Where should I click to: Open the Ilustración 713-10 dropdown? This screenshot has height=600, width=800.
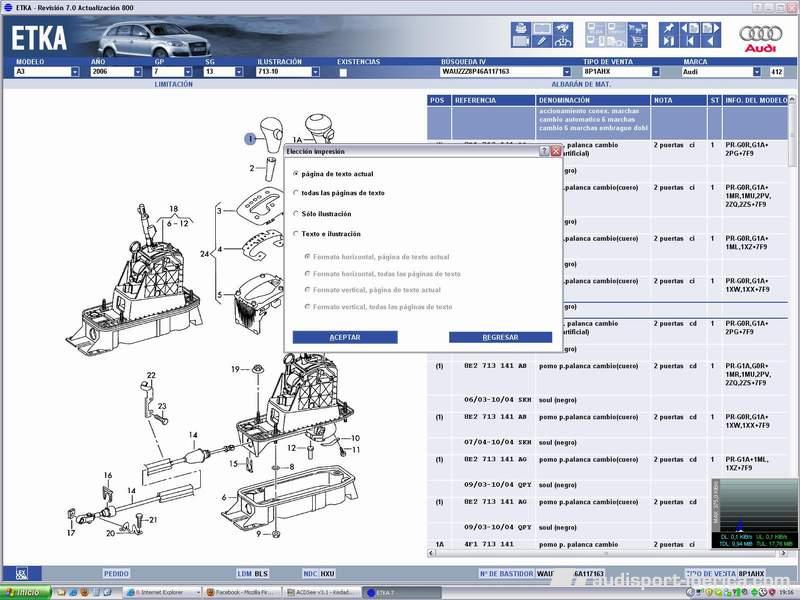click(315, 72)
